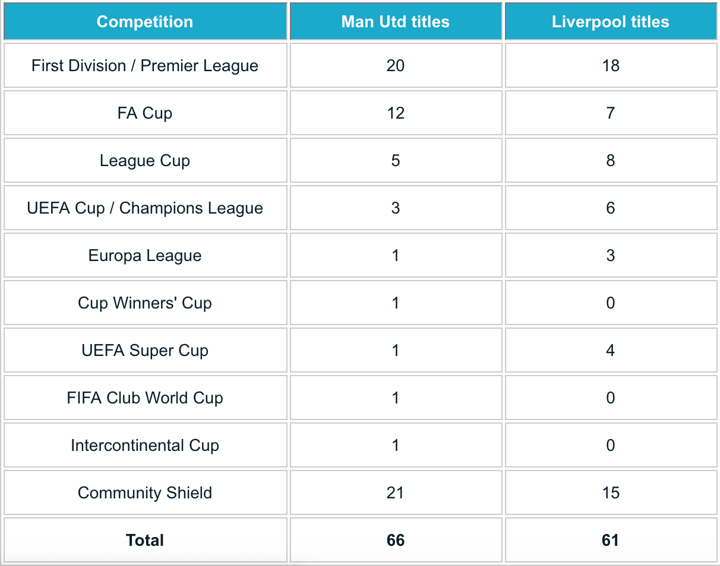
Task: Click the Europa League row label
Action: [145, 256]
